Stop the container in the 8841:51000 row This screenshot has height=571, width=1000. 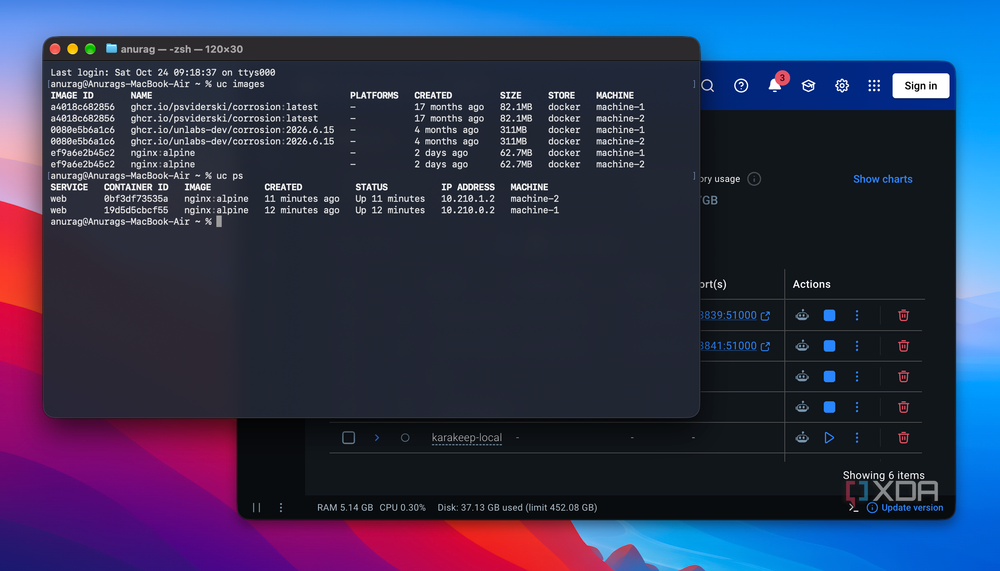829,346
